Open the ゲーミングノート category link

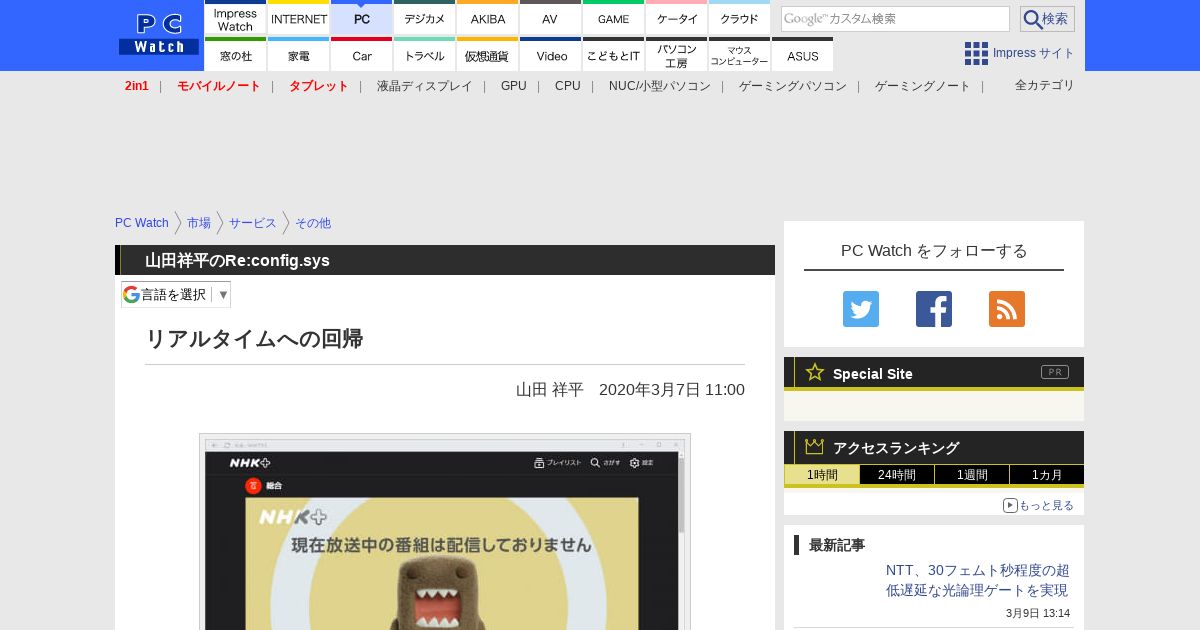(x=923, y=86)
